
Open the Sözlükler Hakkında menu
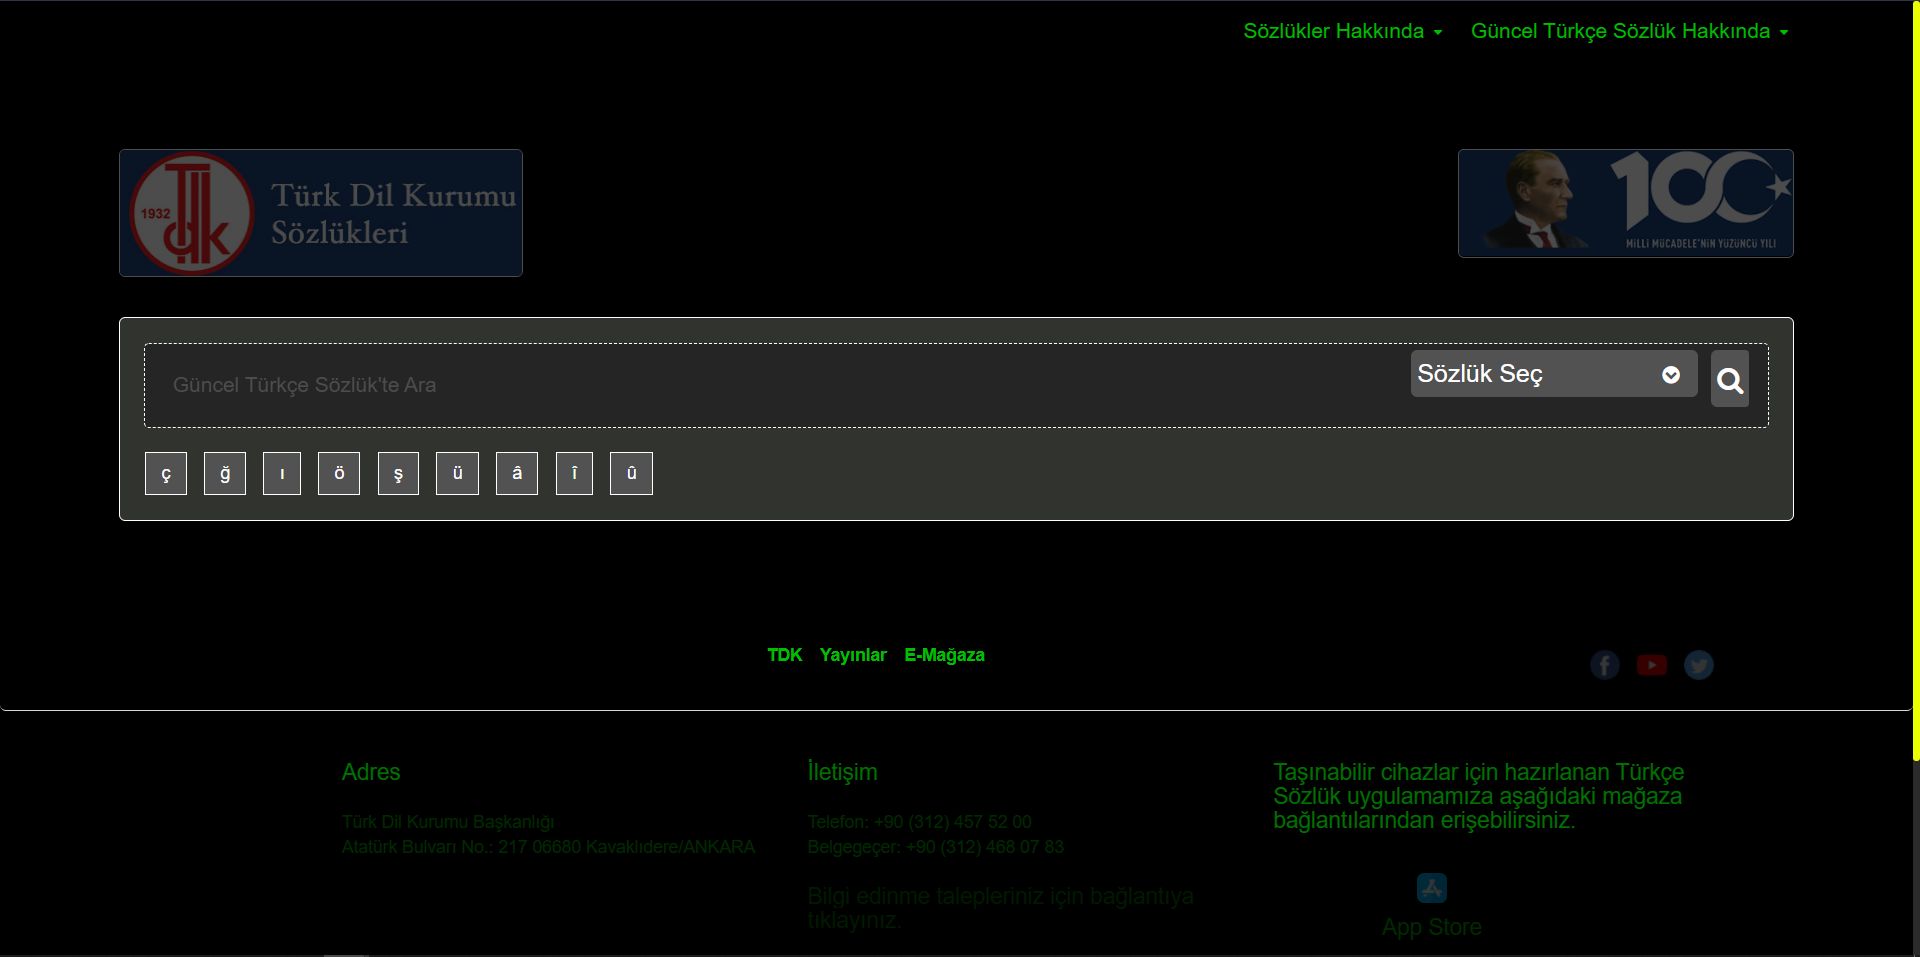[x=1342, y=31]
